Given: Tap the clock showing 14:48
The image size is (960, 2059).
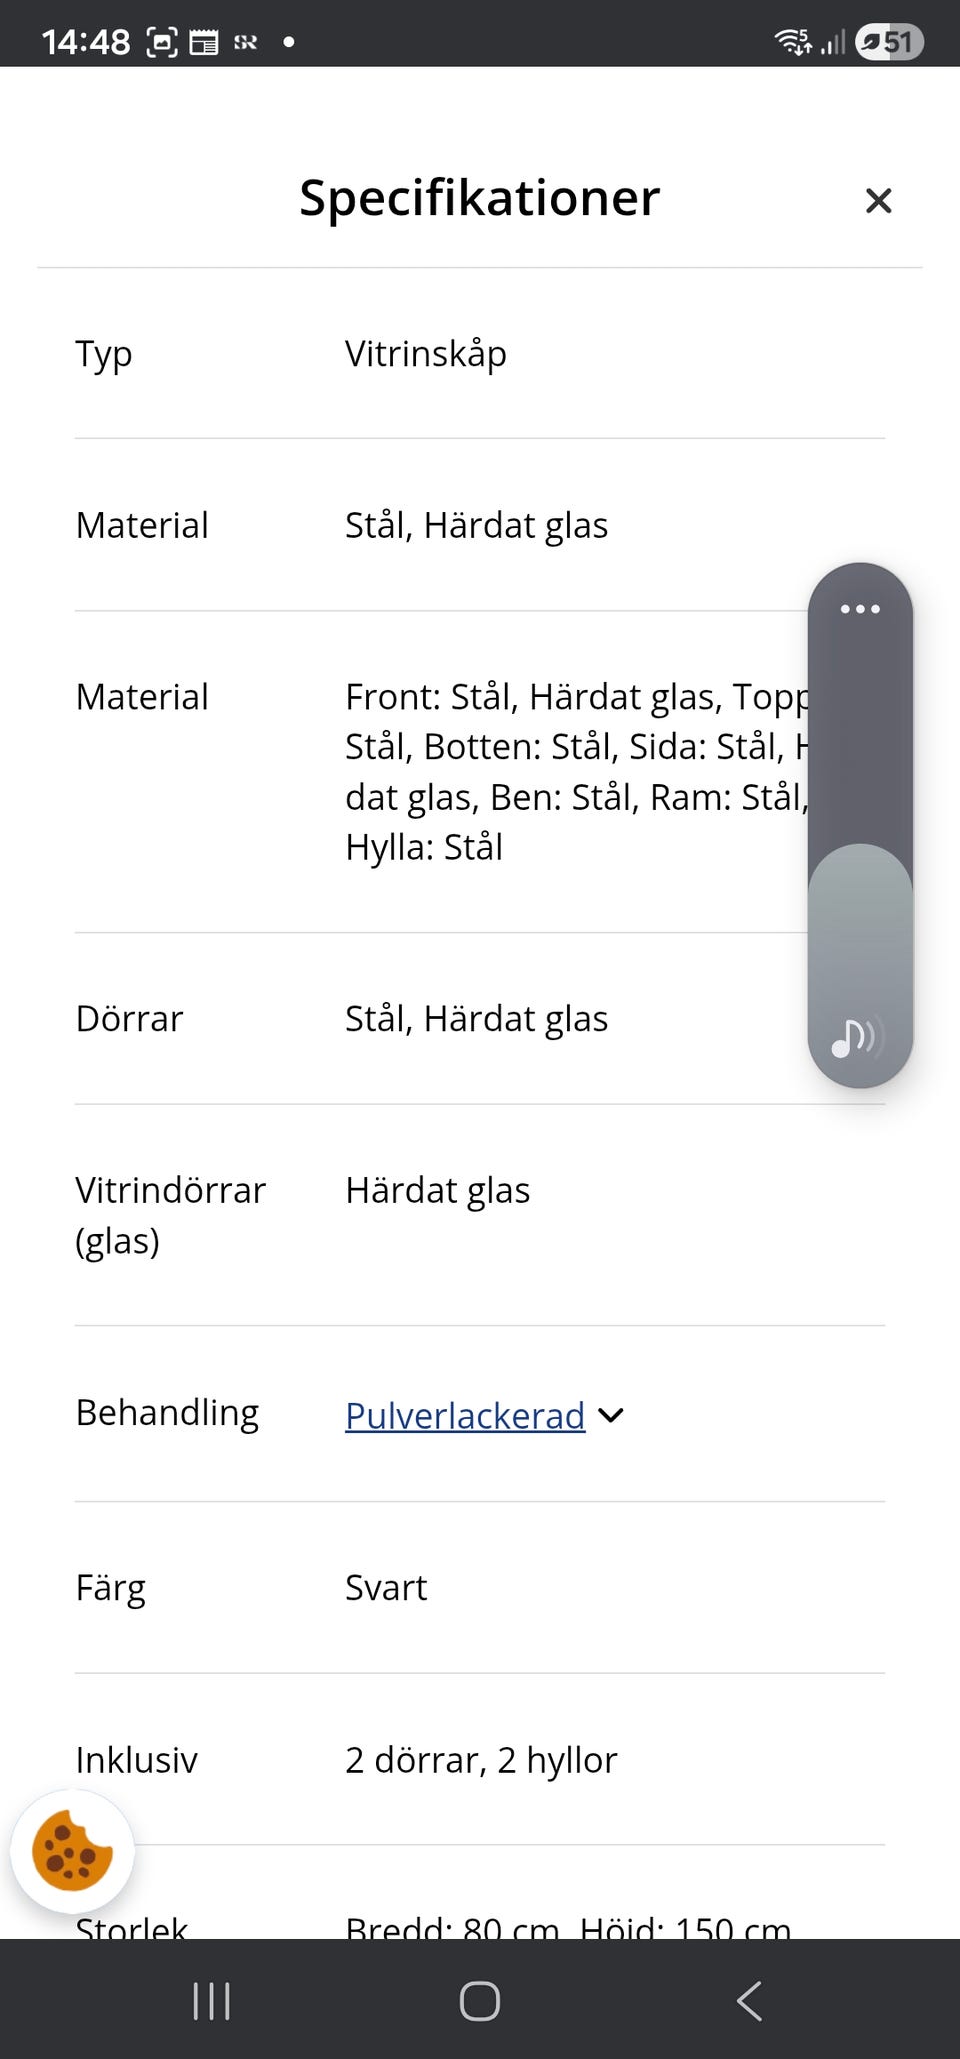Looking at the screenshot, I should tap(86, 42).
